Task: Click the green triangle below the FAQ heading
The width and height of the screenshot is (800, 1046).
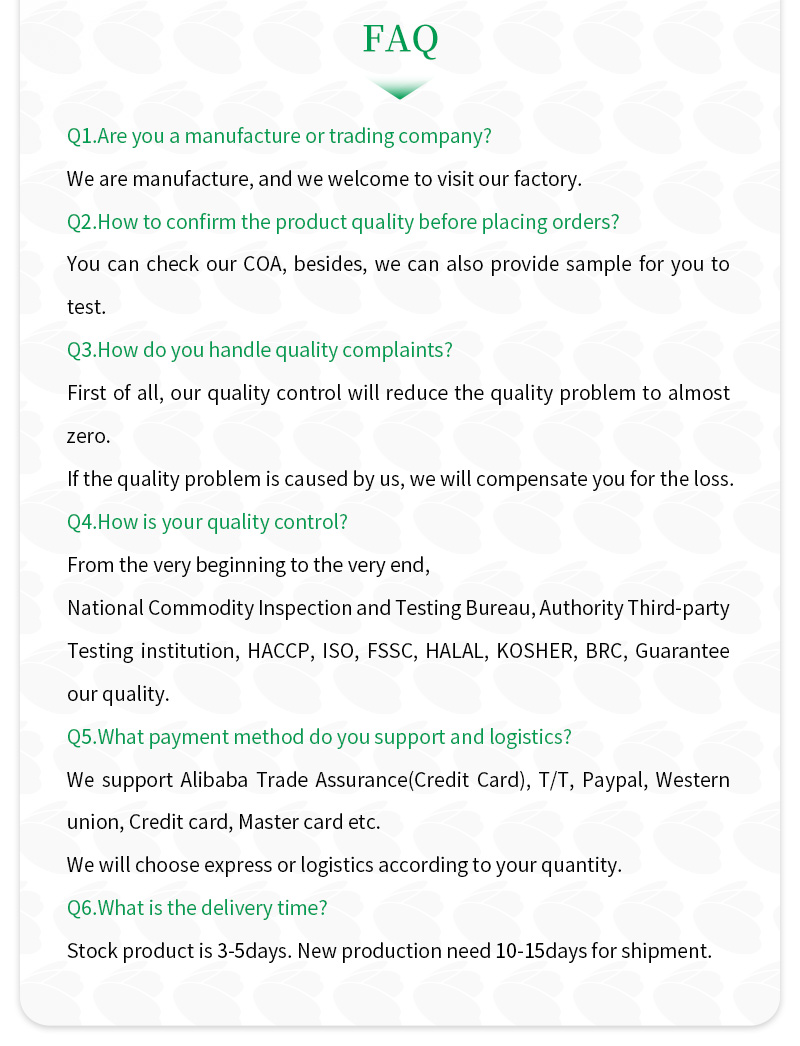Action: pyautogui.click(x=400, y=89)
